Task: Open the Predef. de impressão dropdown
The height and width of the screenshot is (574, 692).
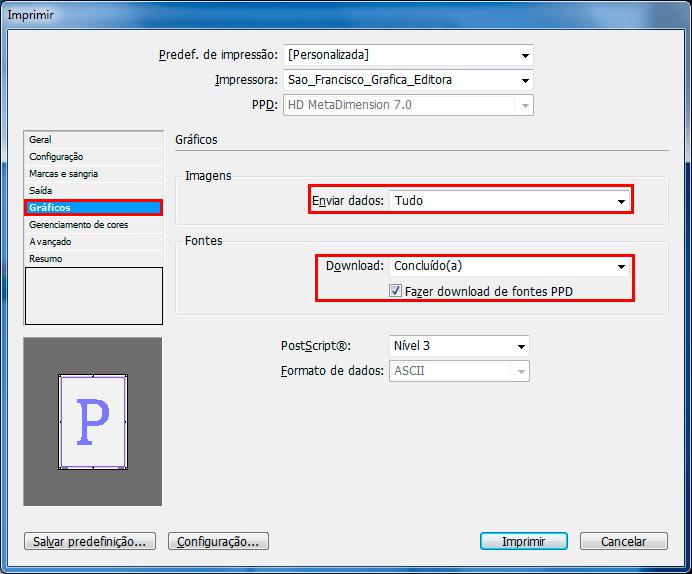Action: 408,55
